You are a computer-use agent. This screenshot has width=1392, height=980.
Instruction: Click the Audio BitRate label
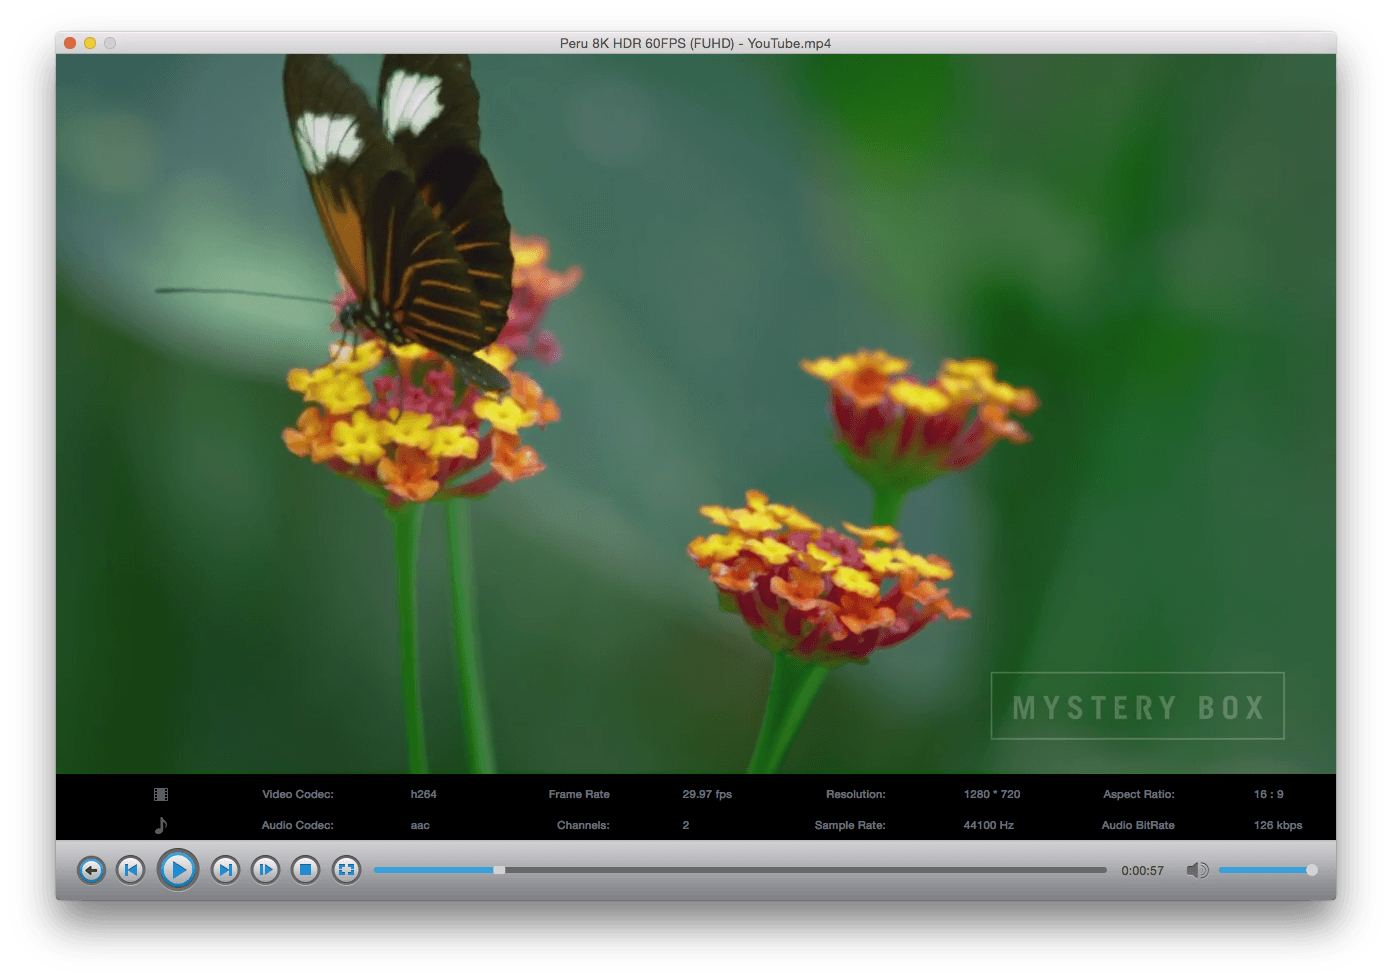[x=1138, y=825]
